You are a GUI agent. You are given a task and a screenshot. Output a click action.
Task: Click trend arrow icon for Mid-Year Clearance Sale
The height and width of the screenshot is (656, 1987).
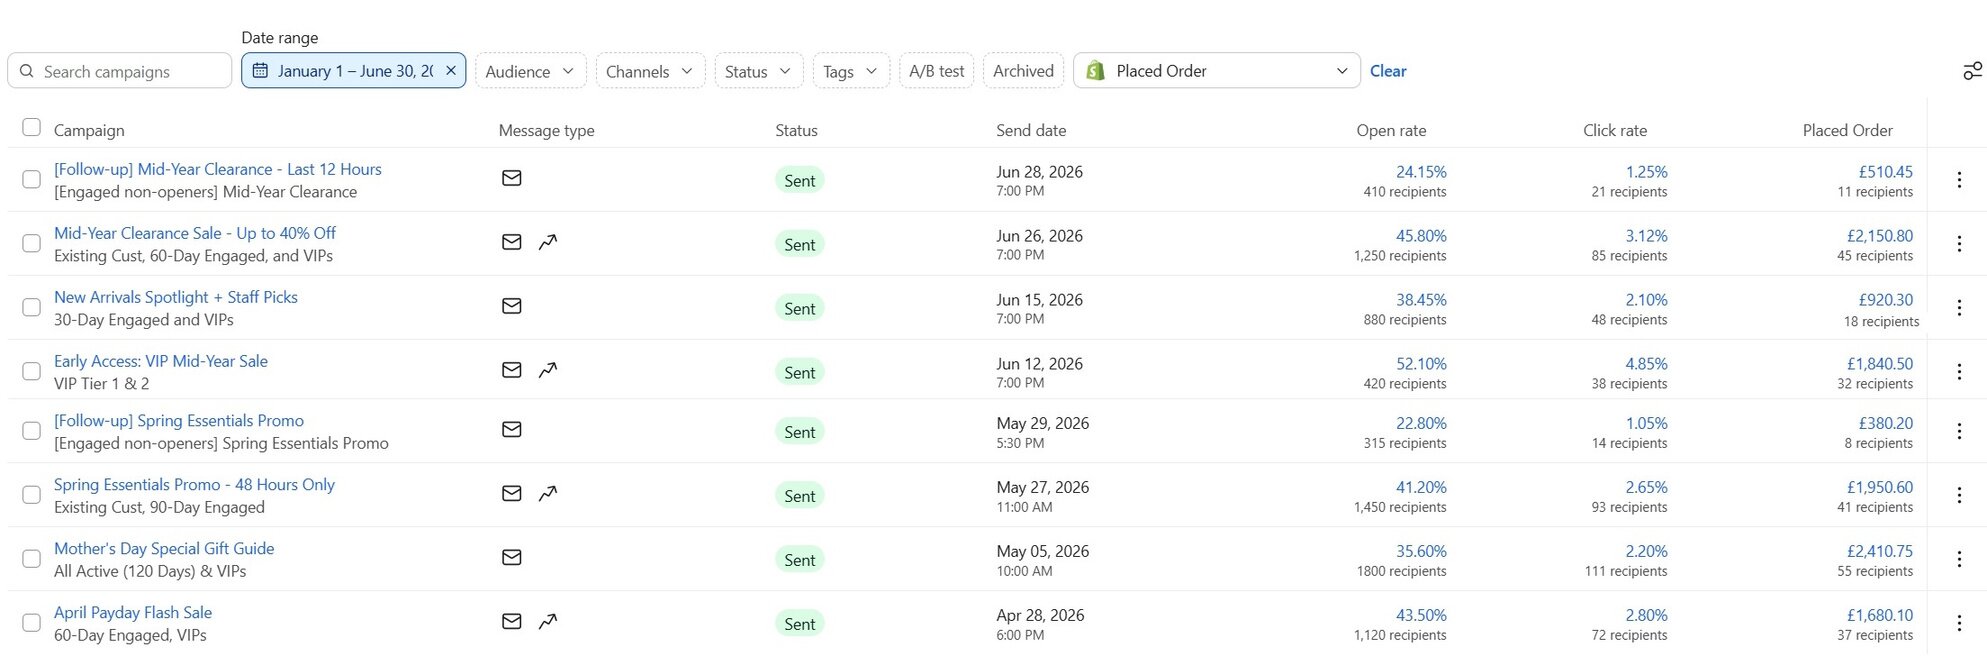tap(548, 242)
